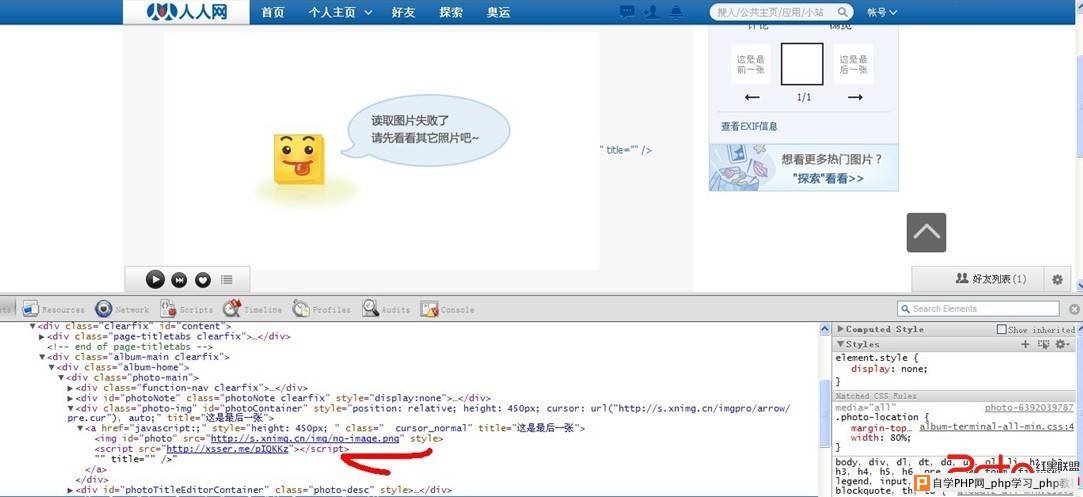Expand the photoNote div node
The height and width of the screenshot is (497, 1083).
pos(70,398)
